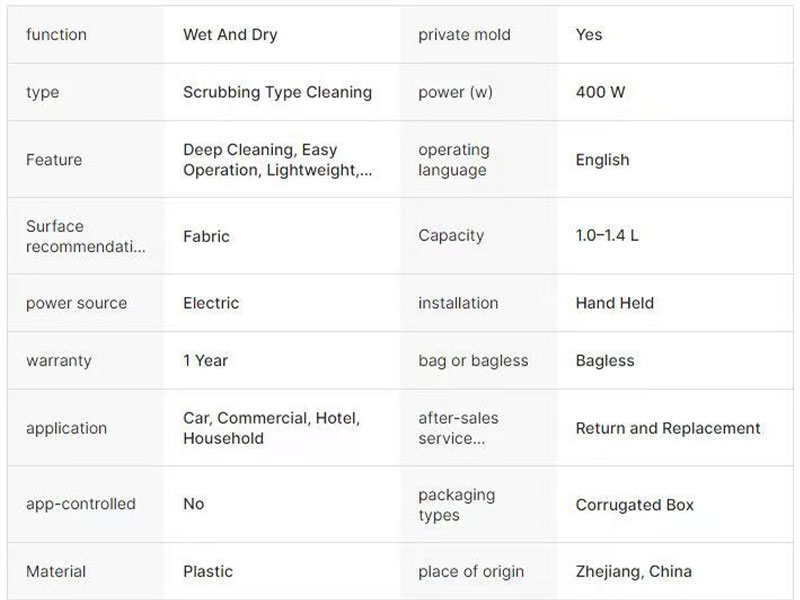Click the private mold 'Yes' value
800x600 pixels.
pyautogui.click(x=589, y=35)
